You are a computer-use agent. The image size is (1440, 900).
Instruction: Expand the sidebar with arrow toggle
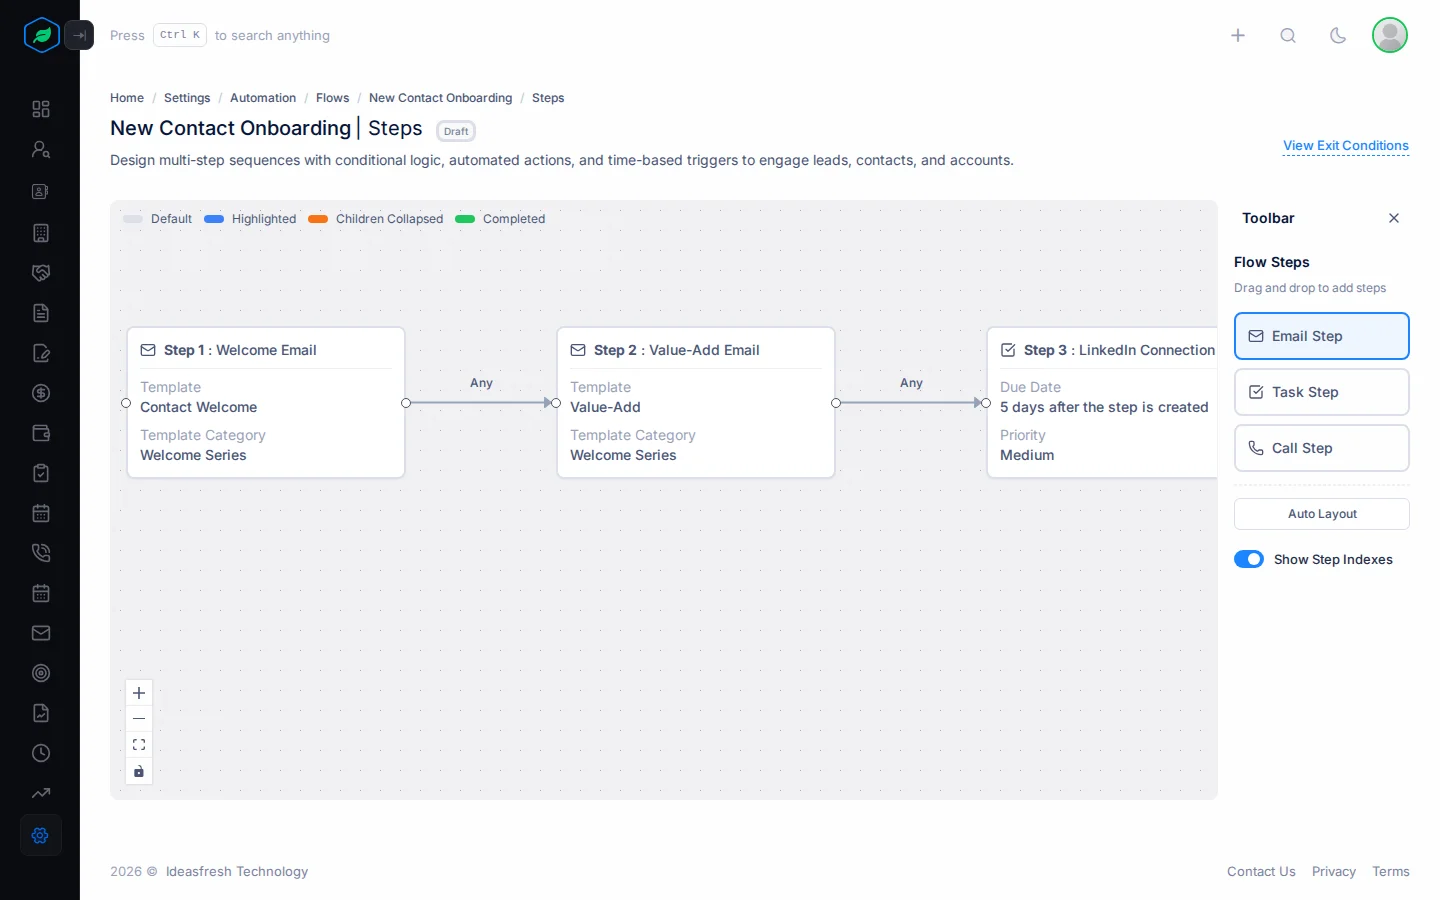(79, 35)
